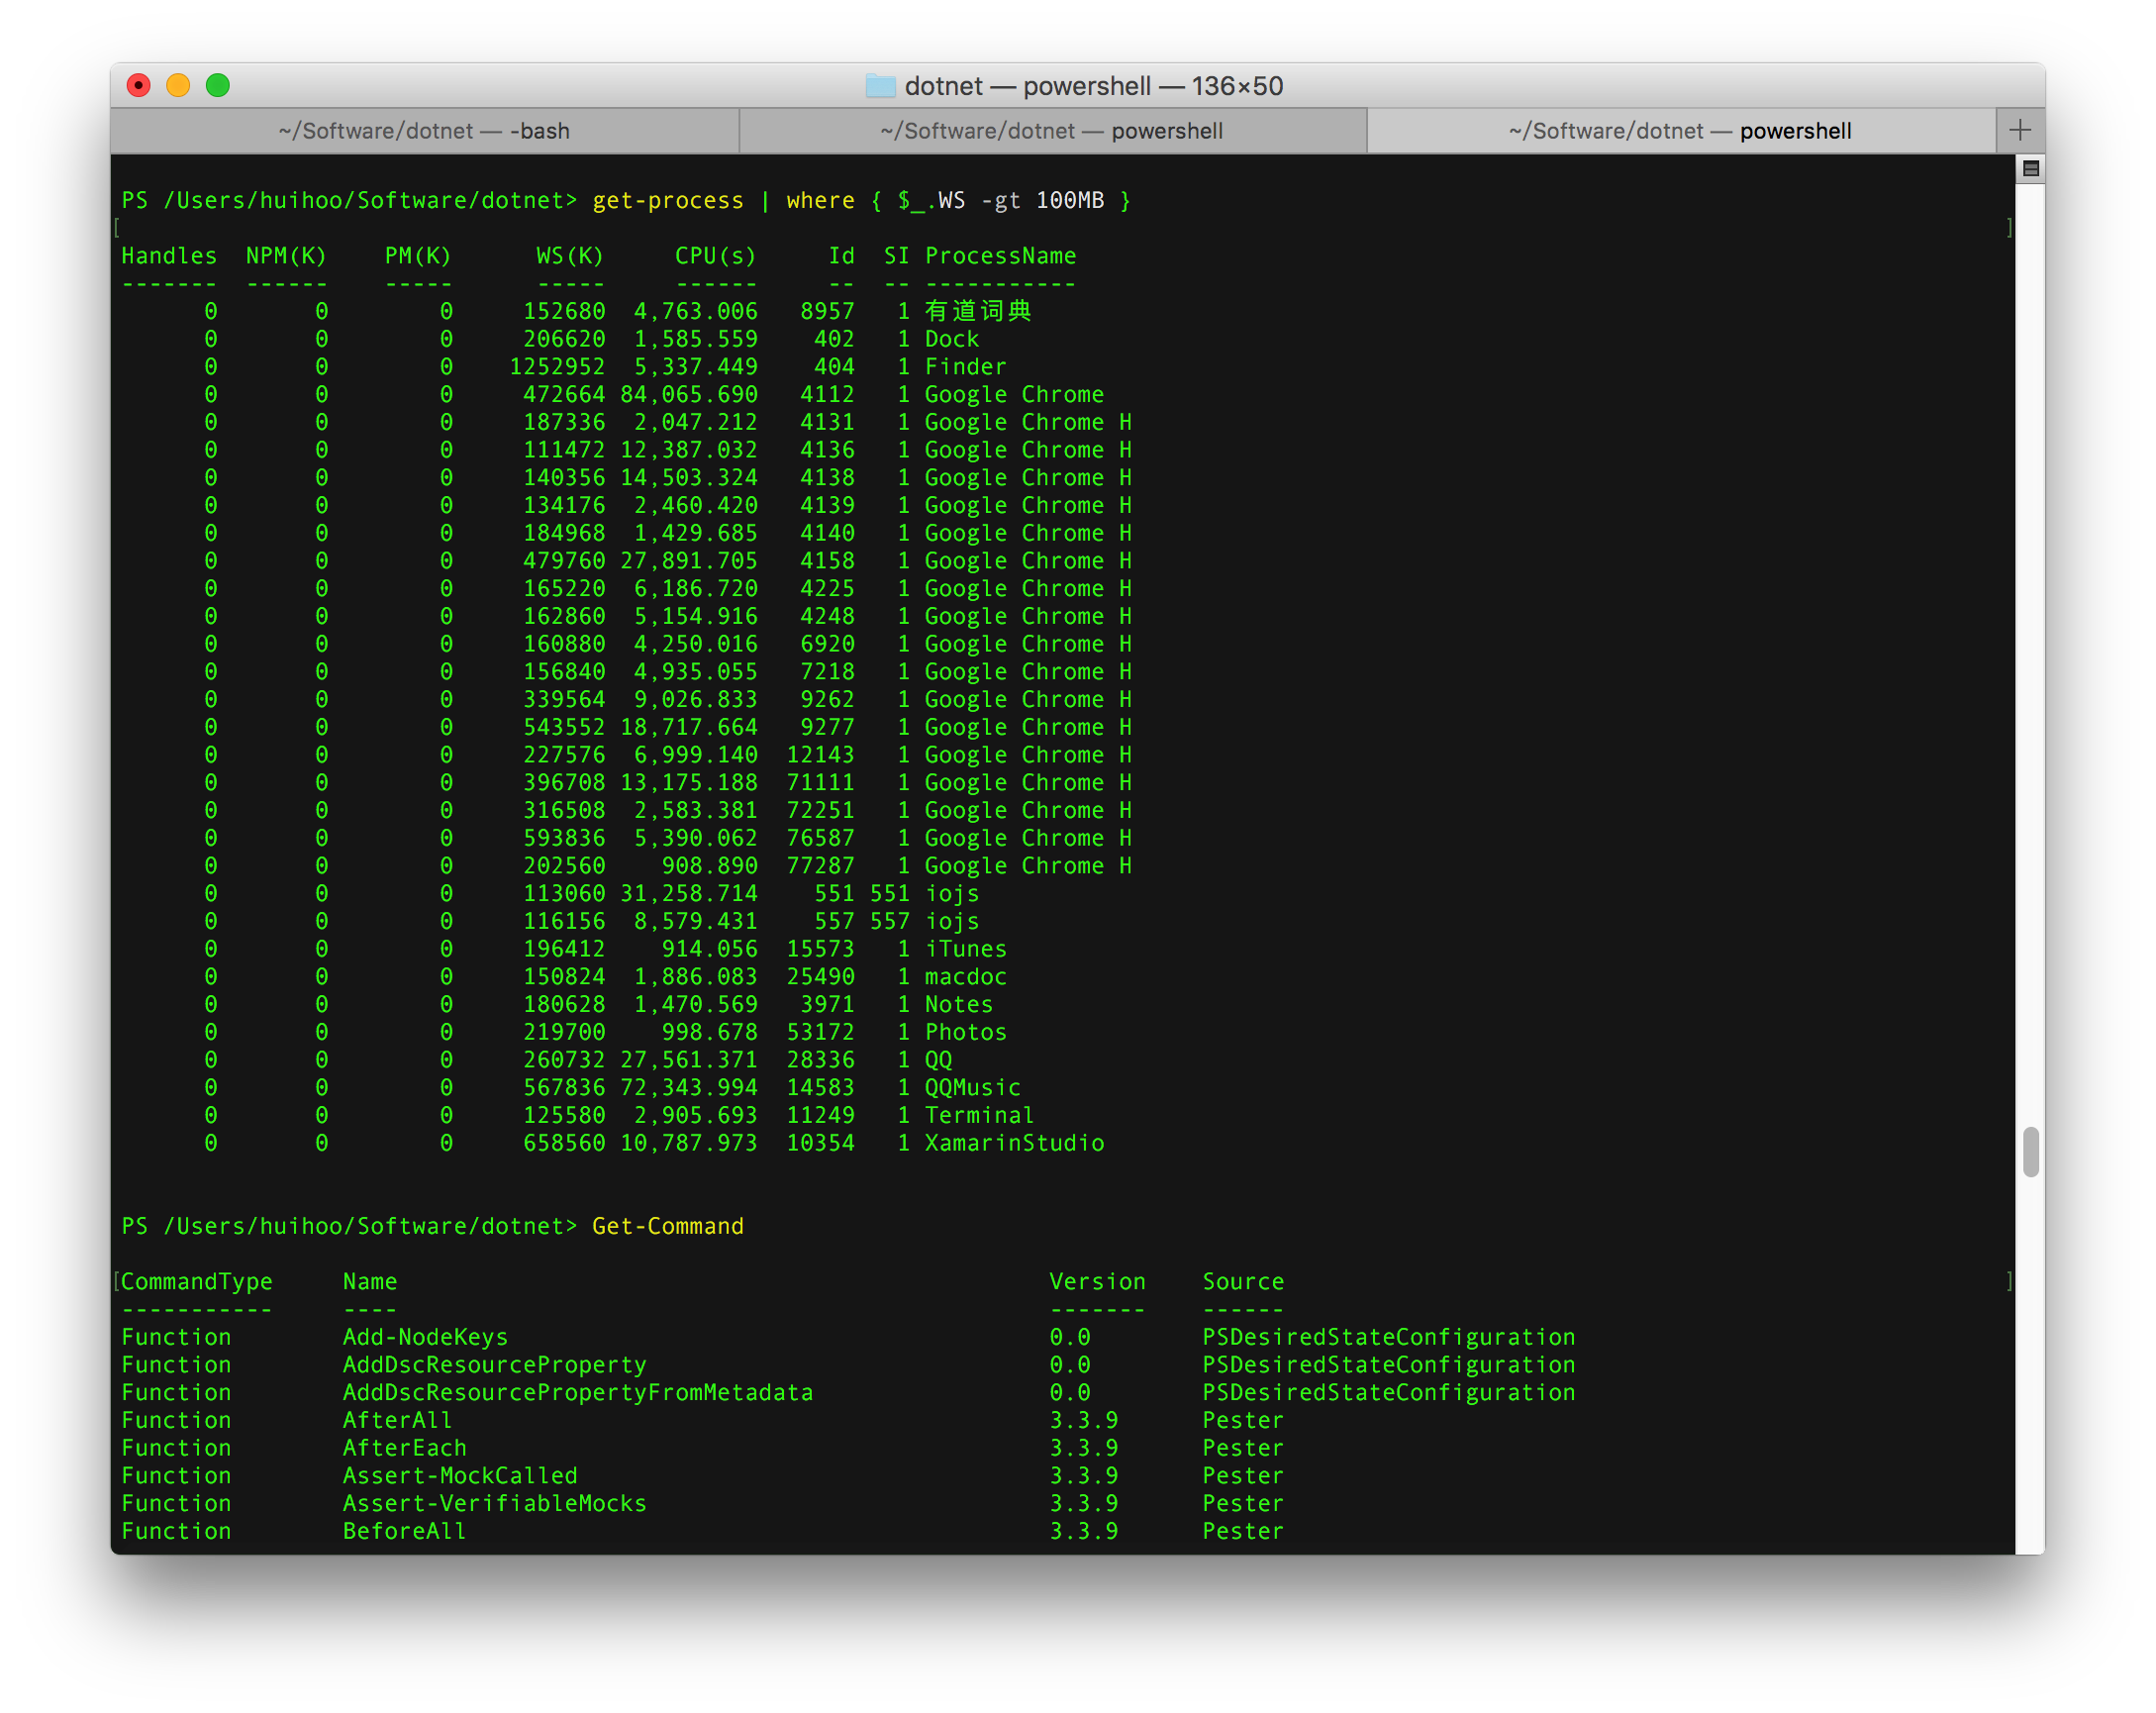This screenshot has height=1713, width=2156.
Task: Click the 'ProcessName' column header
Action: (x=999, y=256)
